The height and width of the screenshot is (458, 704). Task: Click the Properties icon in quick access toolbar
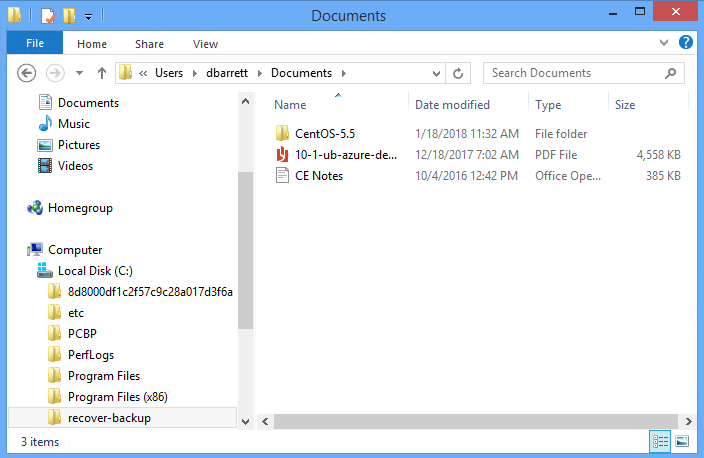tap(48, 16)
